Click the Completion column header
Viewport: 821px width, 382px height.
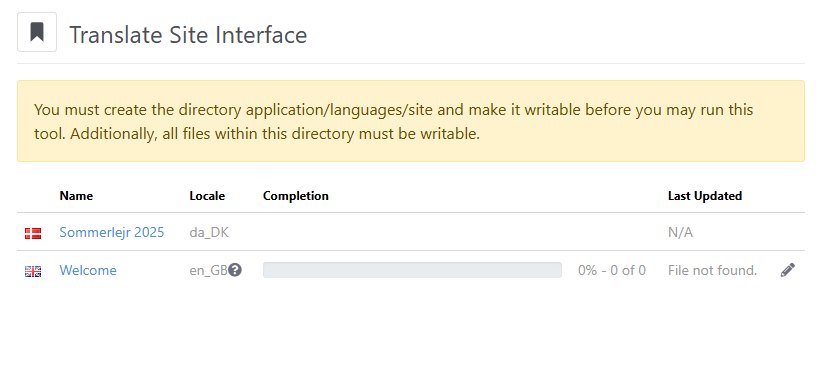tap(296, 196)
